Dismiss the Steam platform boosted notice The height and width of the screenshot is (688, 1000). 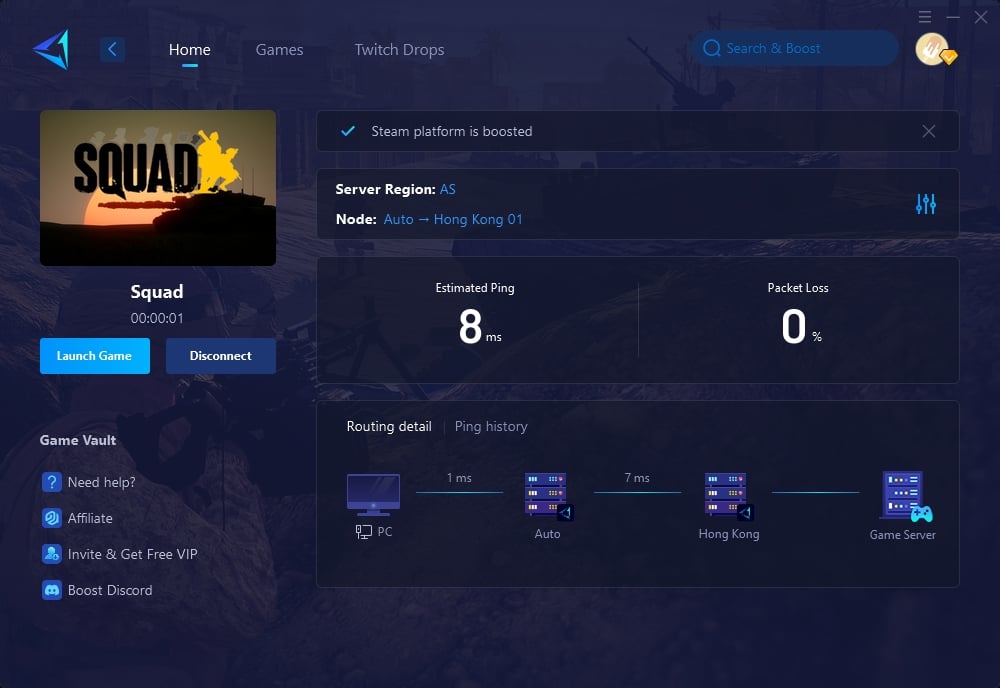coord(929,131)
